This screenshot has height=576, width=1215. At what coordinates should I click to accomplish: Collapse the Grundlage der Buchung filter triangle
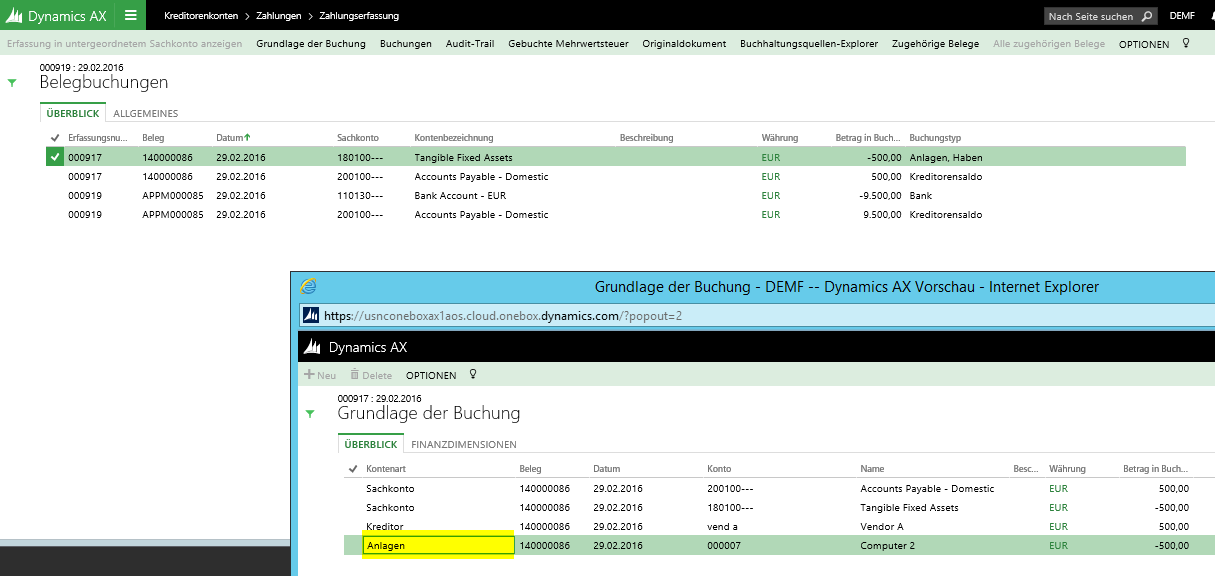point(310,413)
